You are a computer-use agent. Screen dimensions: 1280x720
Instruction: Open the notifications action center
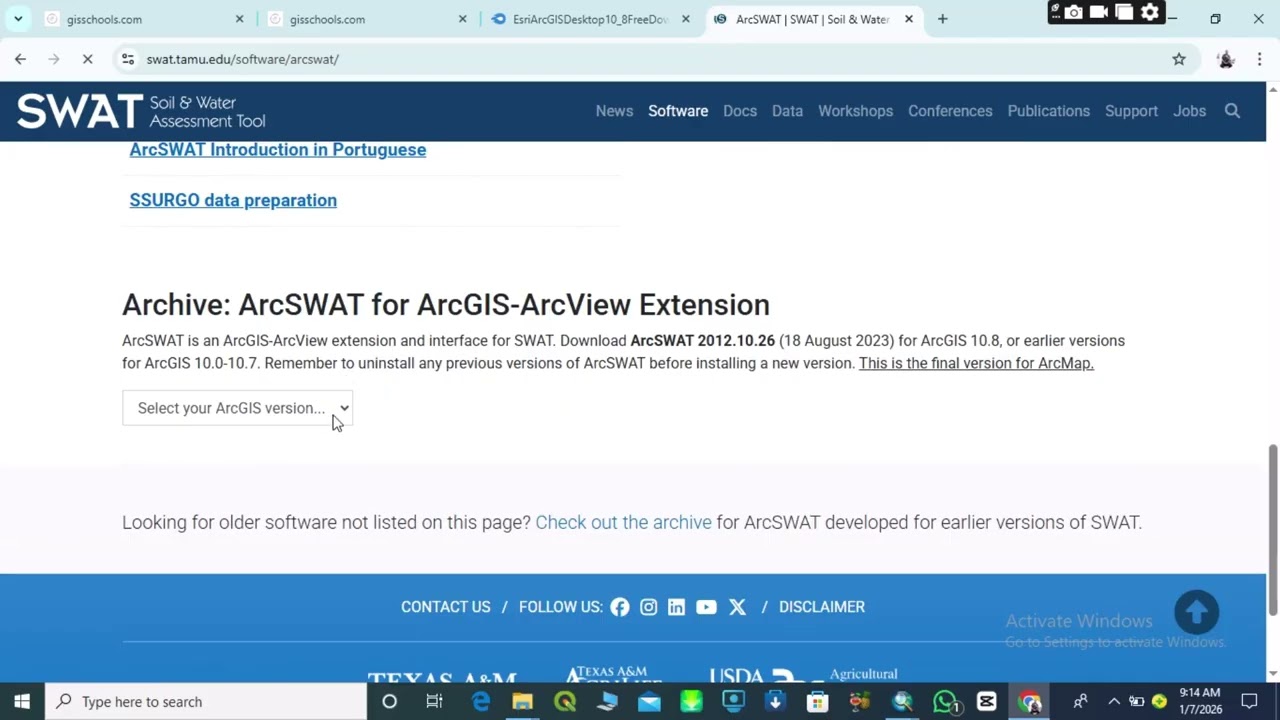[x=1249, y=702]
